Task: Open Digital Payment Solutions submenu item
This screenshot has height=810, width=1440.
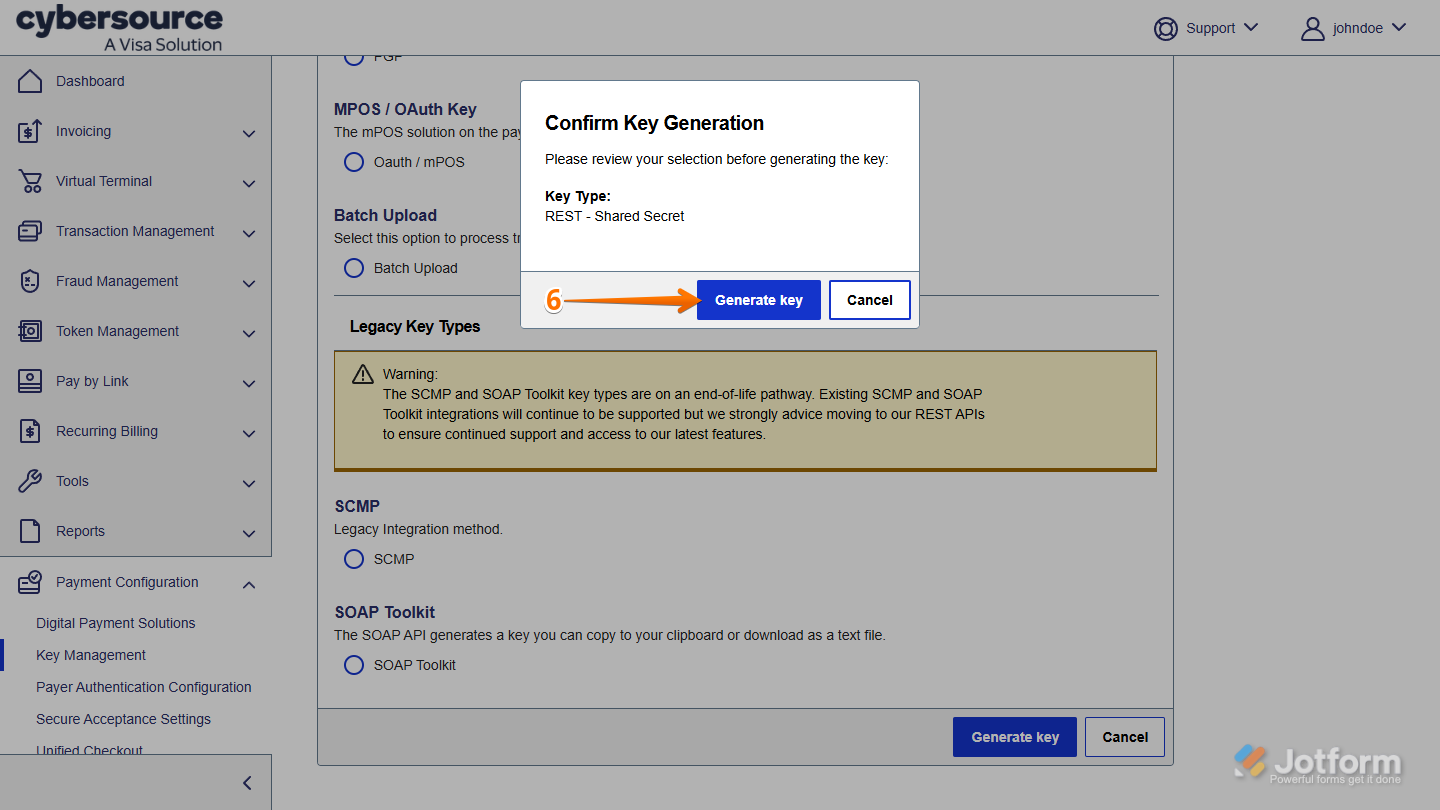Action: point(116,623)
